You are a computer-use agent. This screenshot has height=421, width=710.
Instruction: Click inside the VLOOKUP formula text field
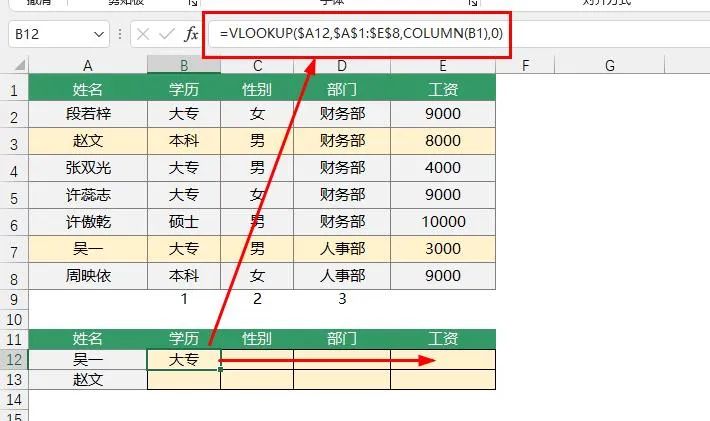pyautogui.click(x=361, y=33)
